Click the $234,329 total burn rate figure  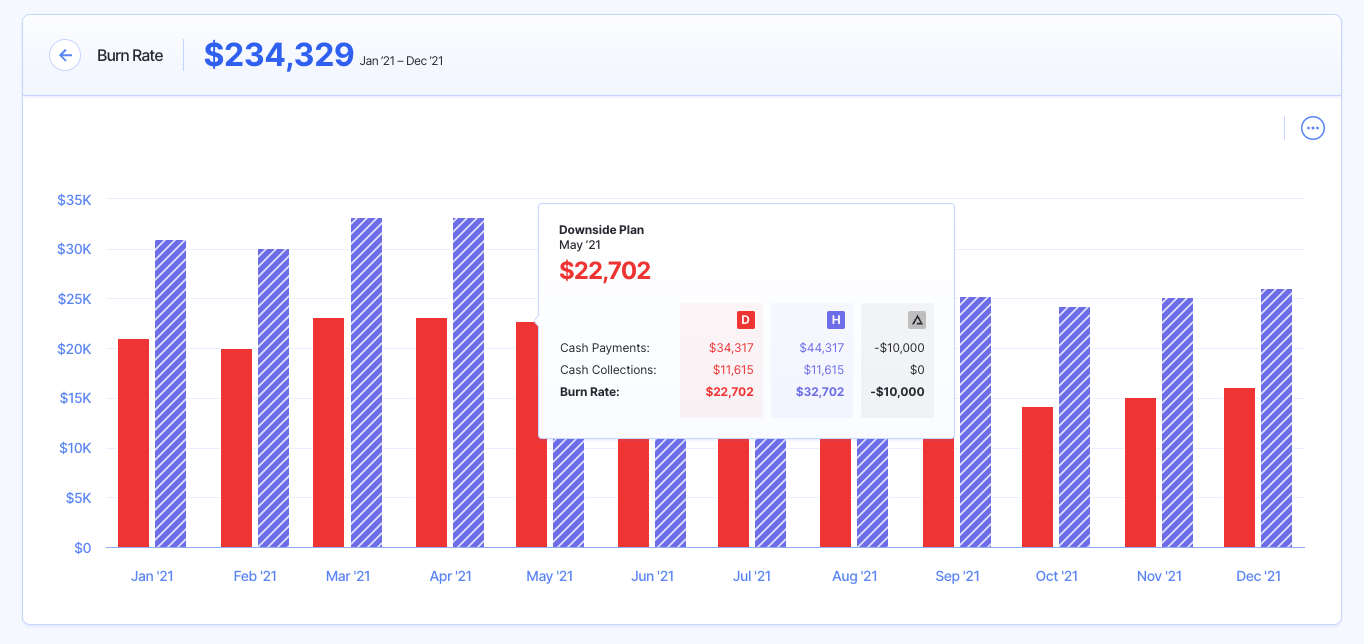tap(279, 55)
